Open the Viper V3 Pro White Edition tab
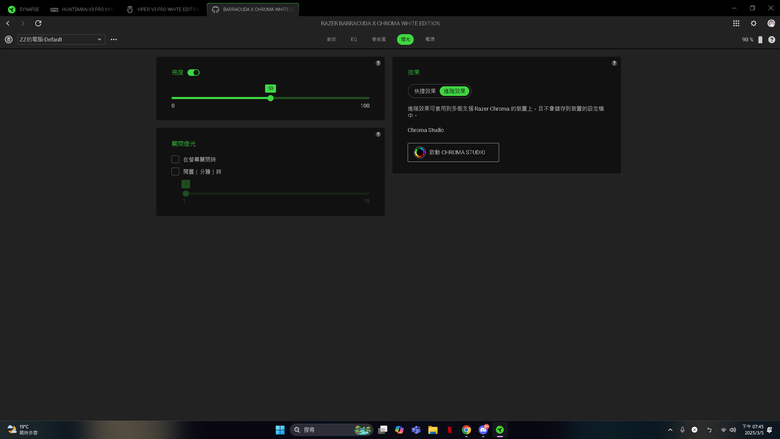The image size is (780, 439). point(163,9)
